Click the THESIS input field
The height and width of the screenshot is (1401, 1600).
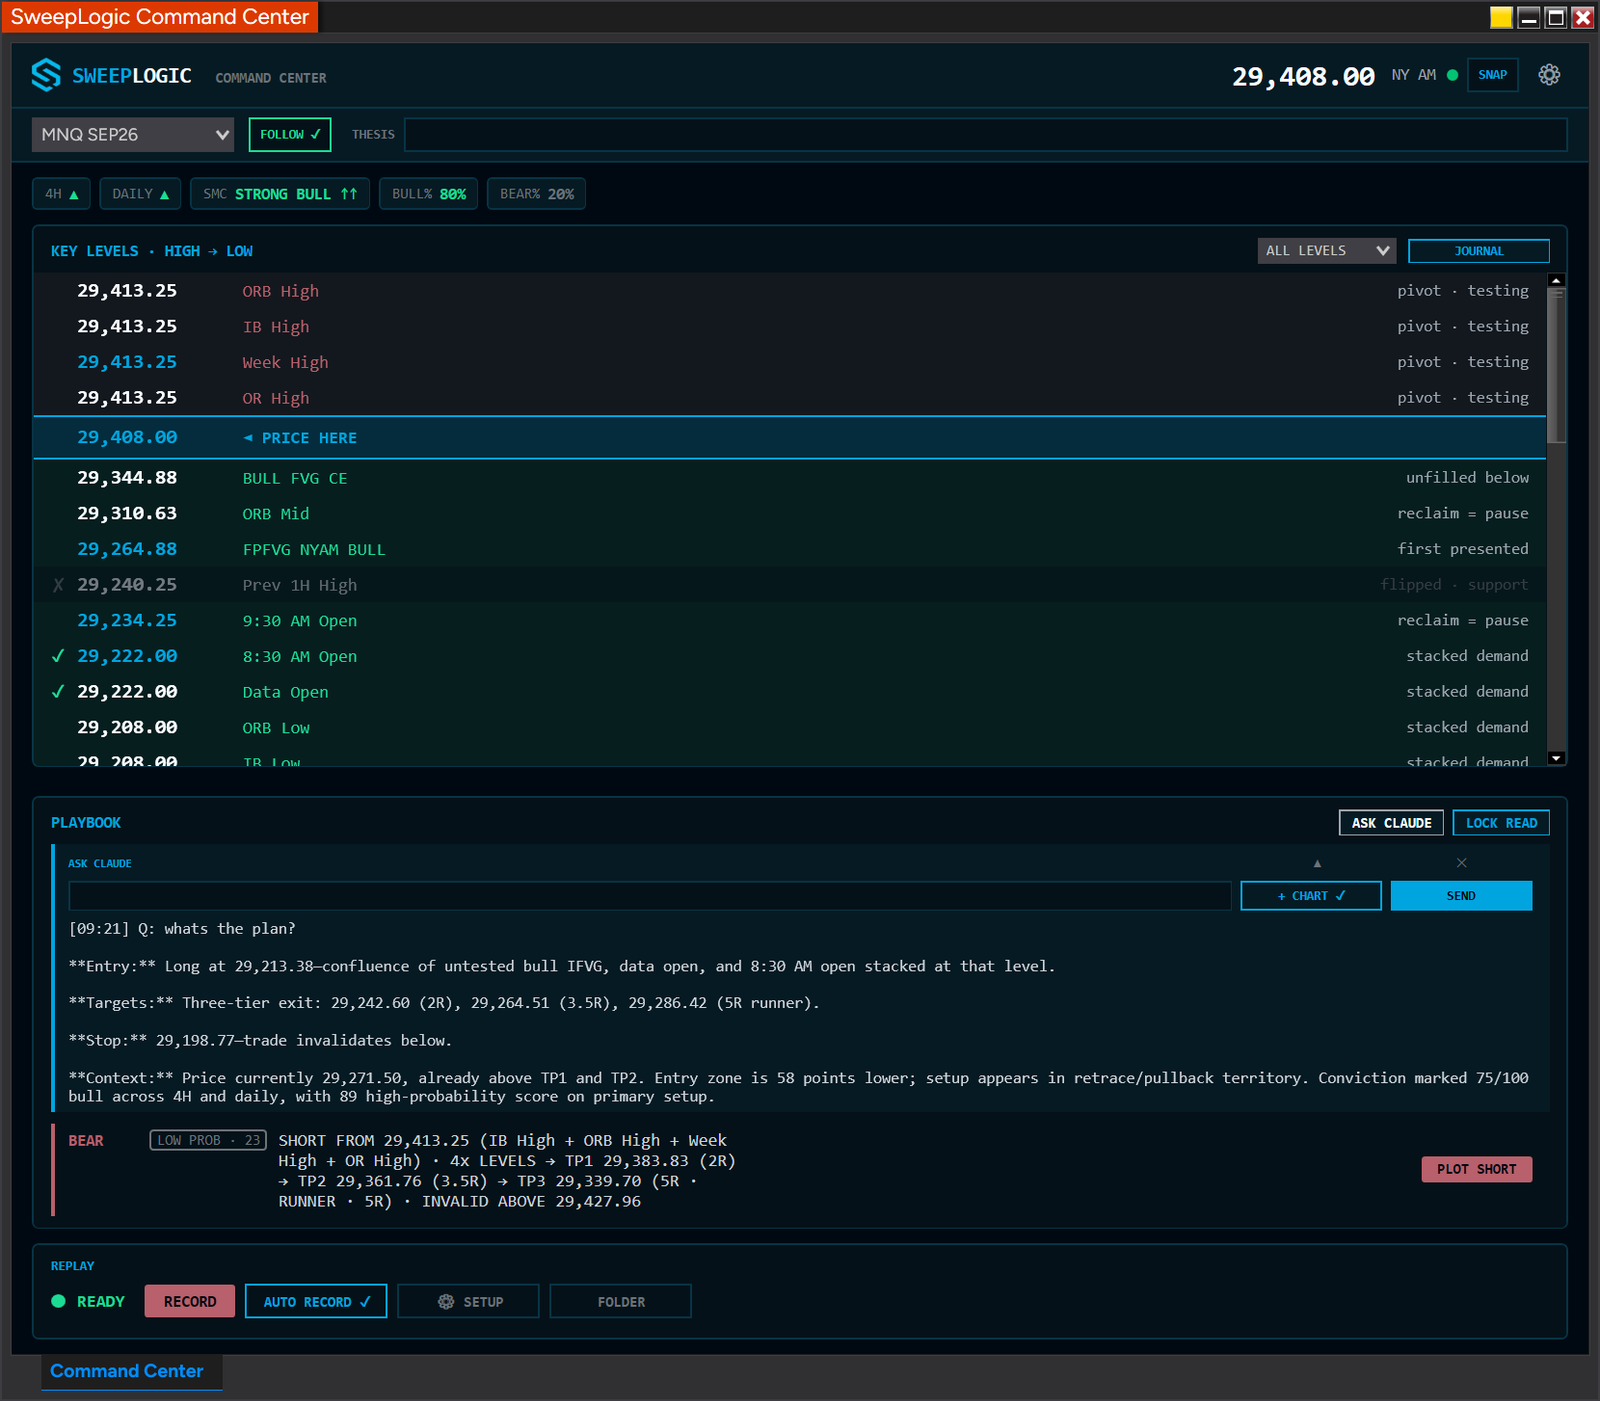(985, 134)
